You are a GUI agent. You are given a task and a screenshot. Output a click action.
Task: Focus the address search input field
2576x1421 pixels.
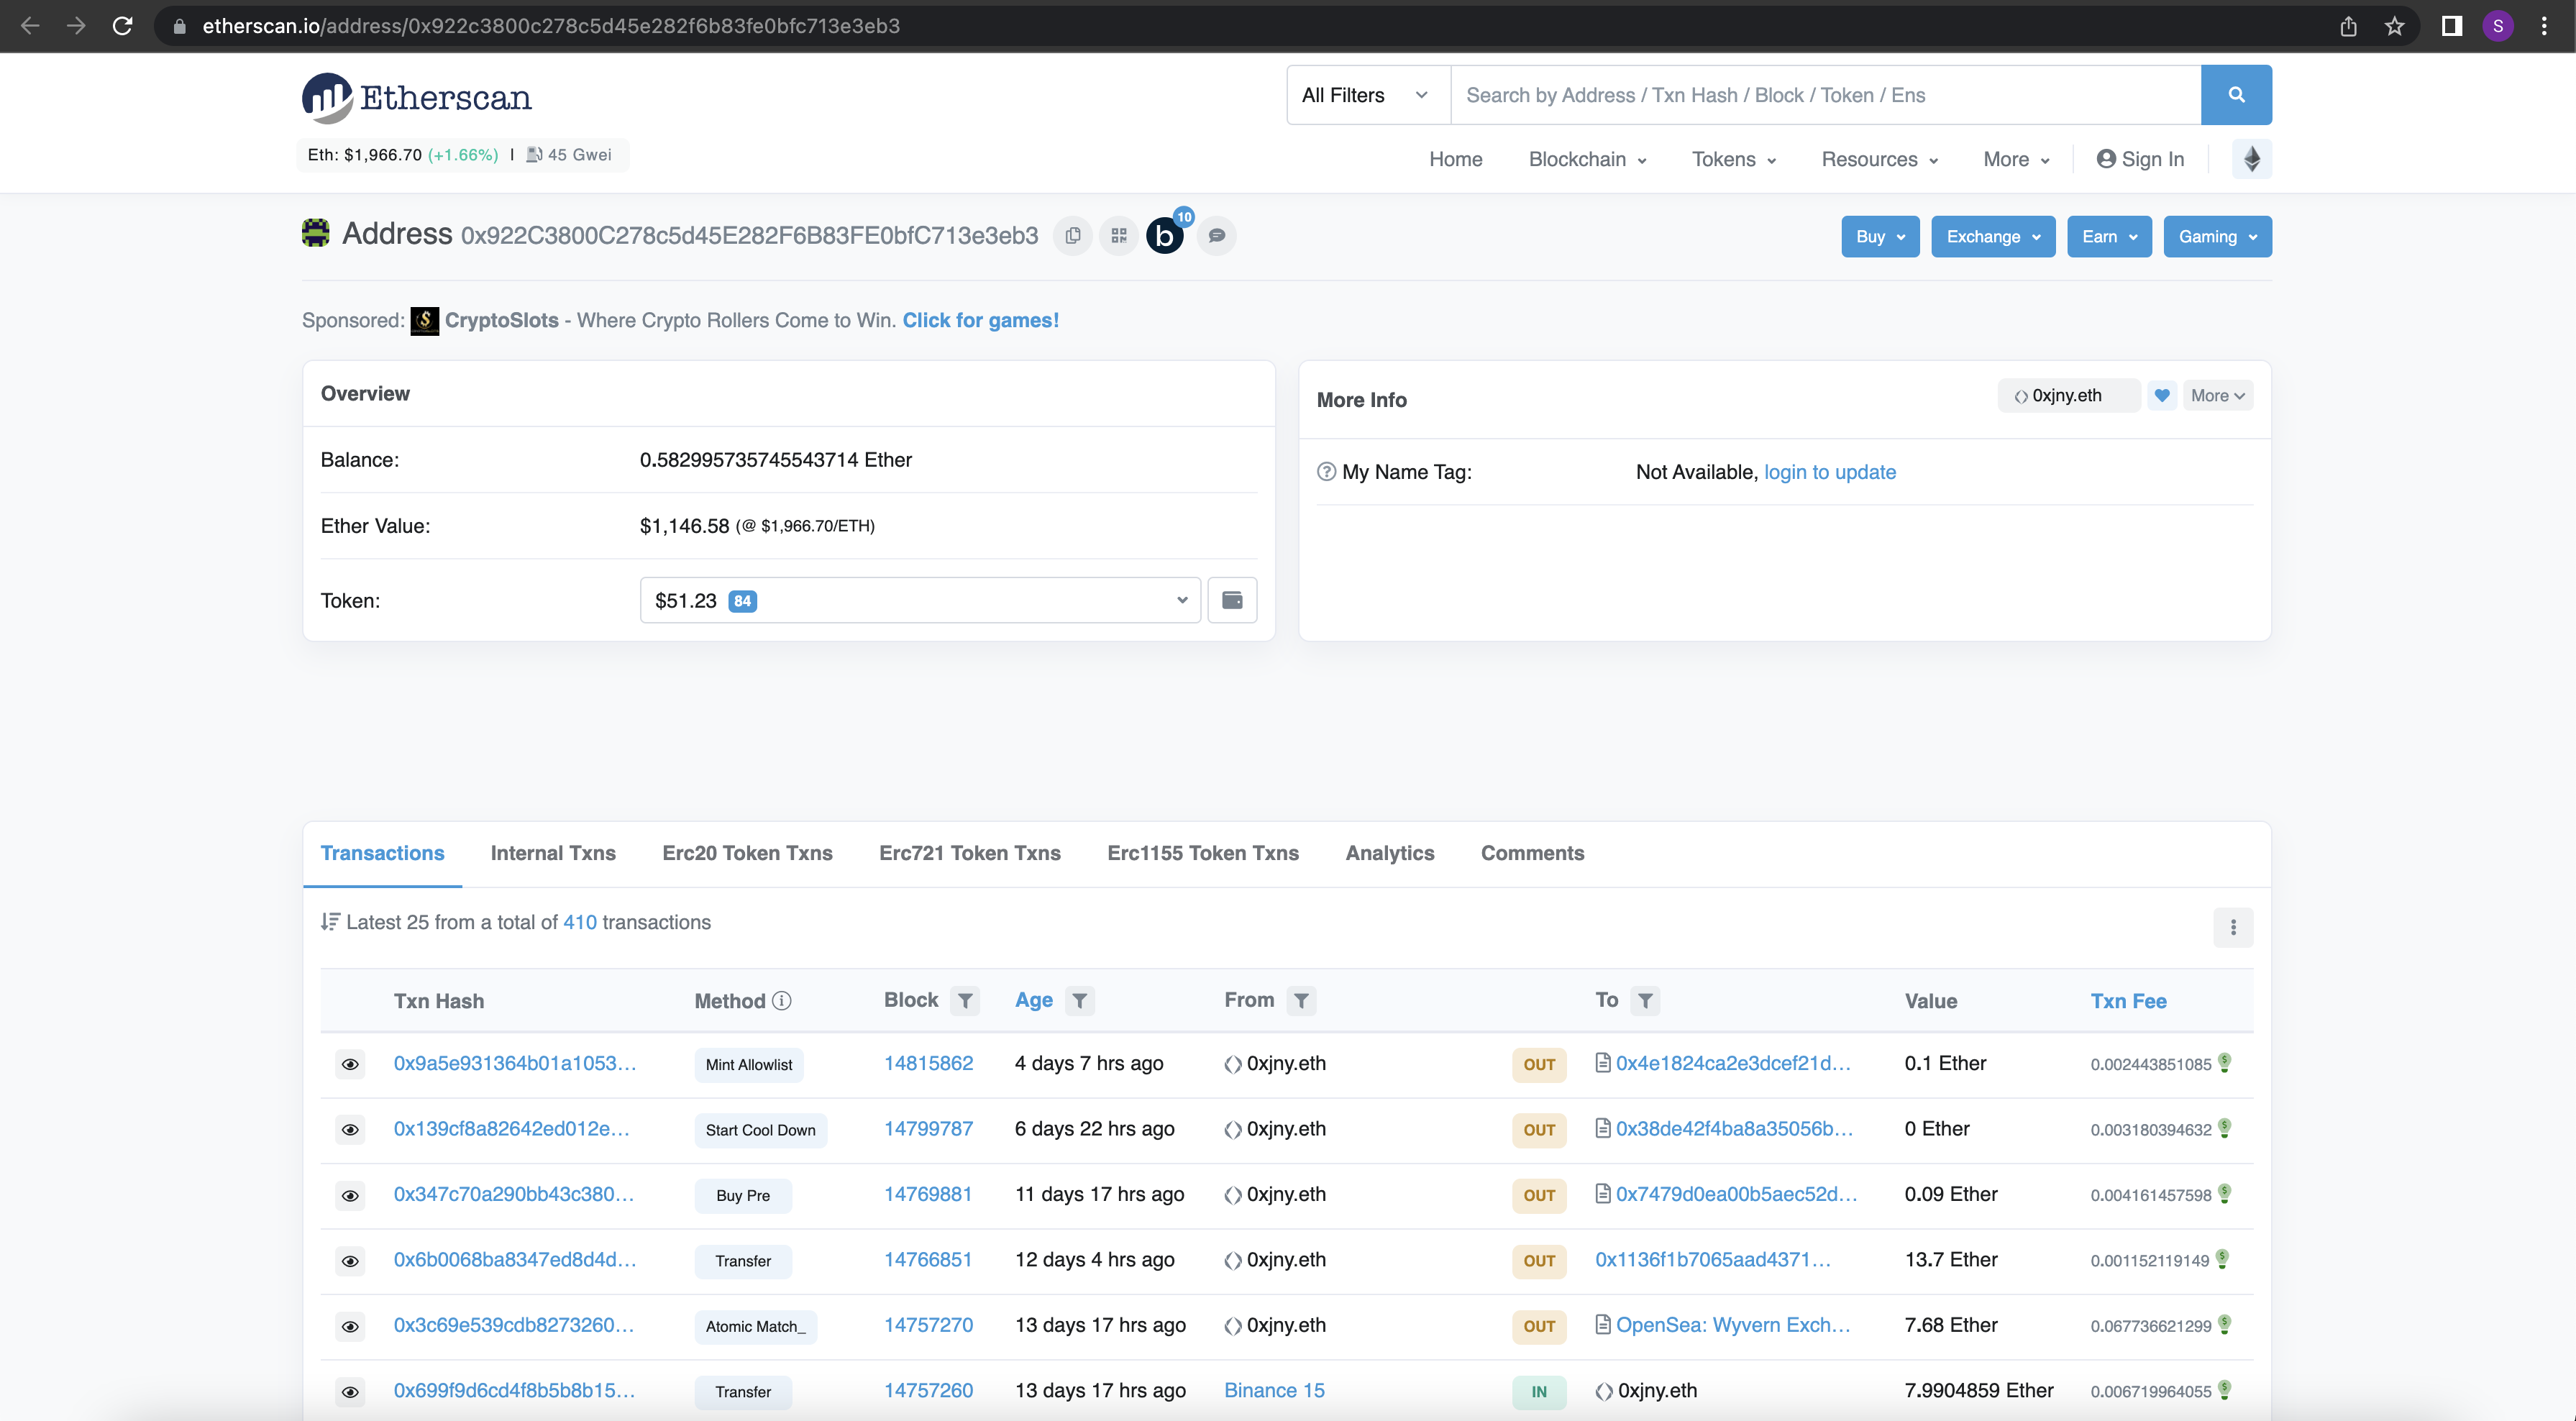1824,95
